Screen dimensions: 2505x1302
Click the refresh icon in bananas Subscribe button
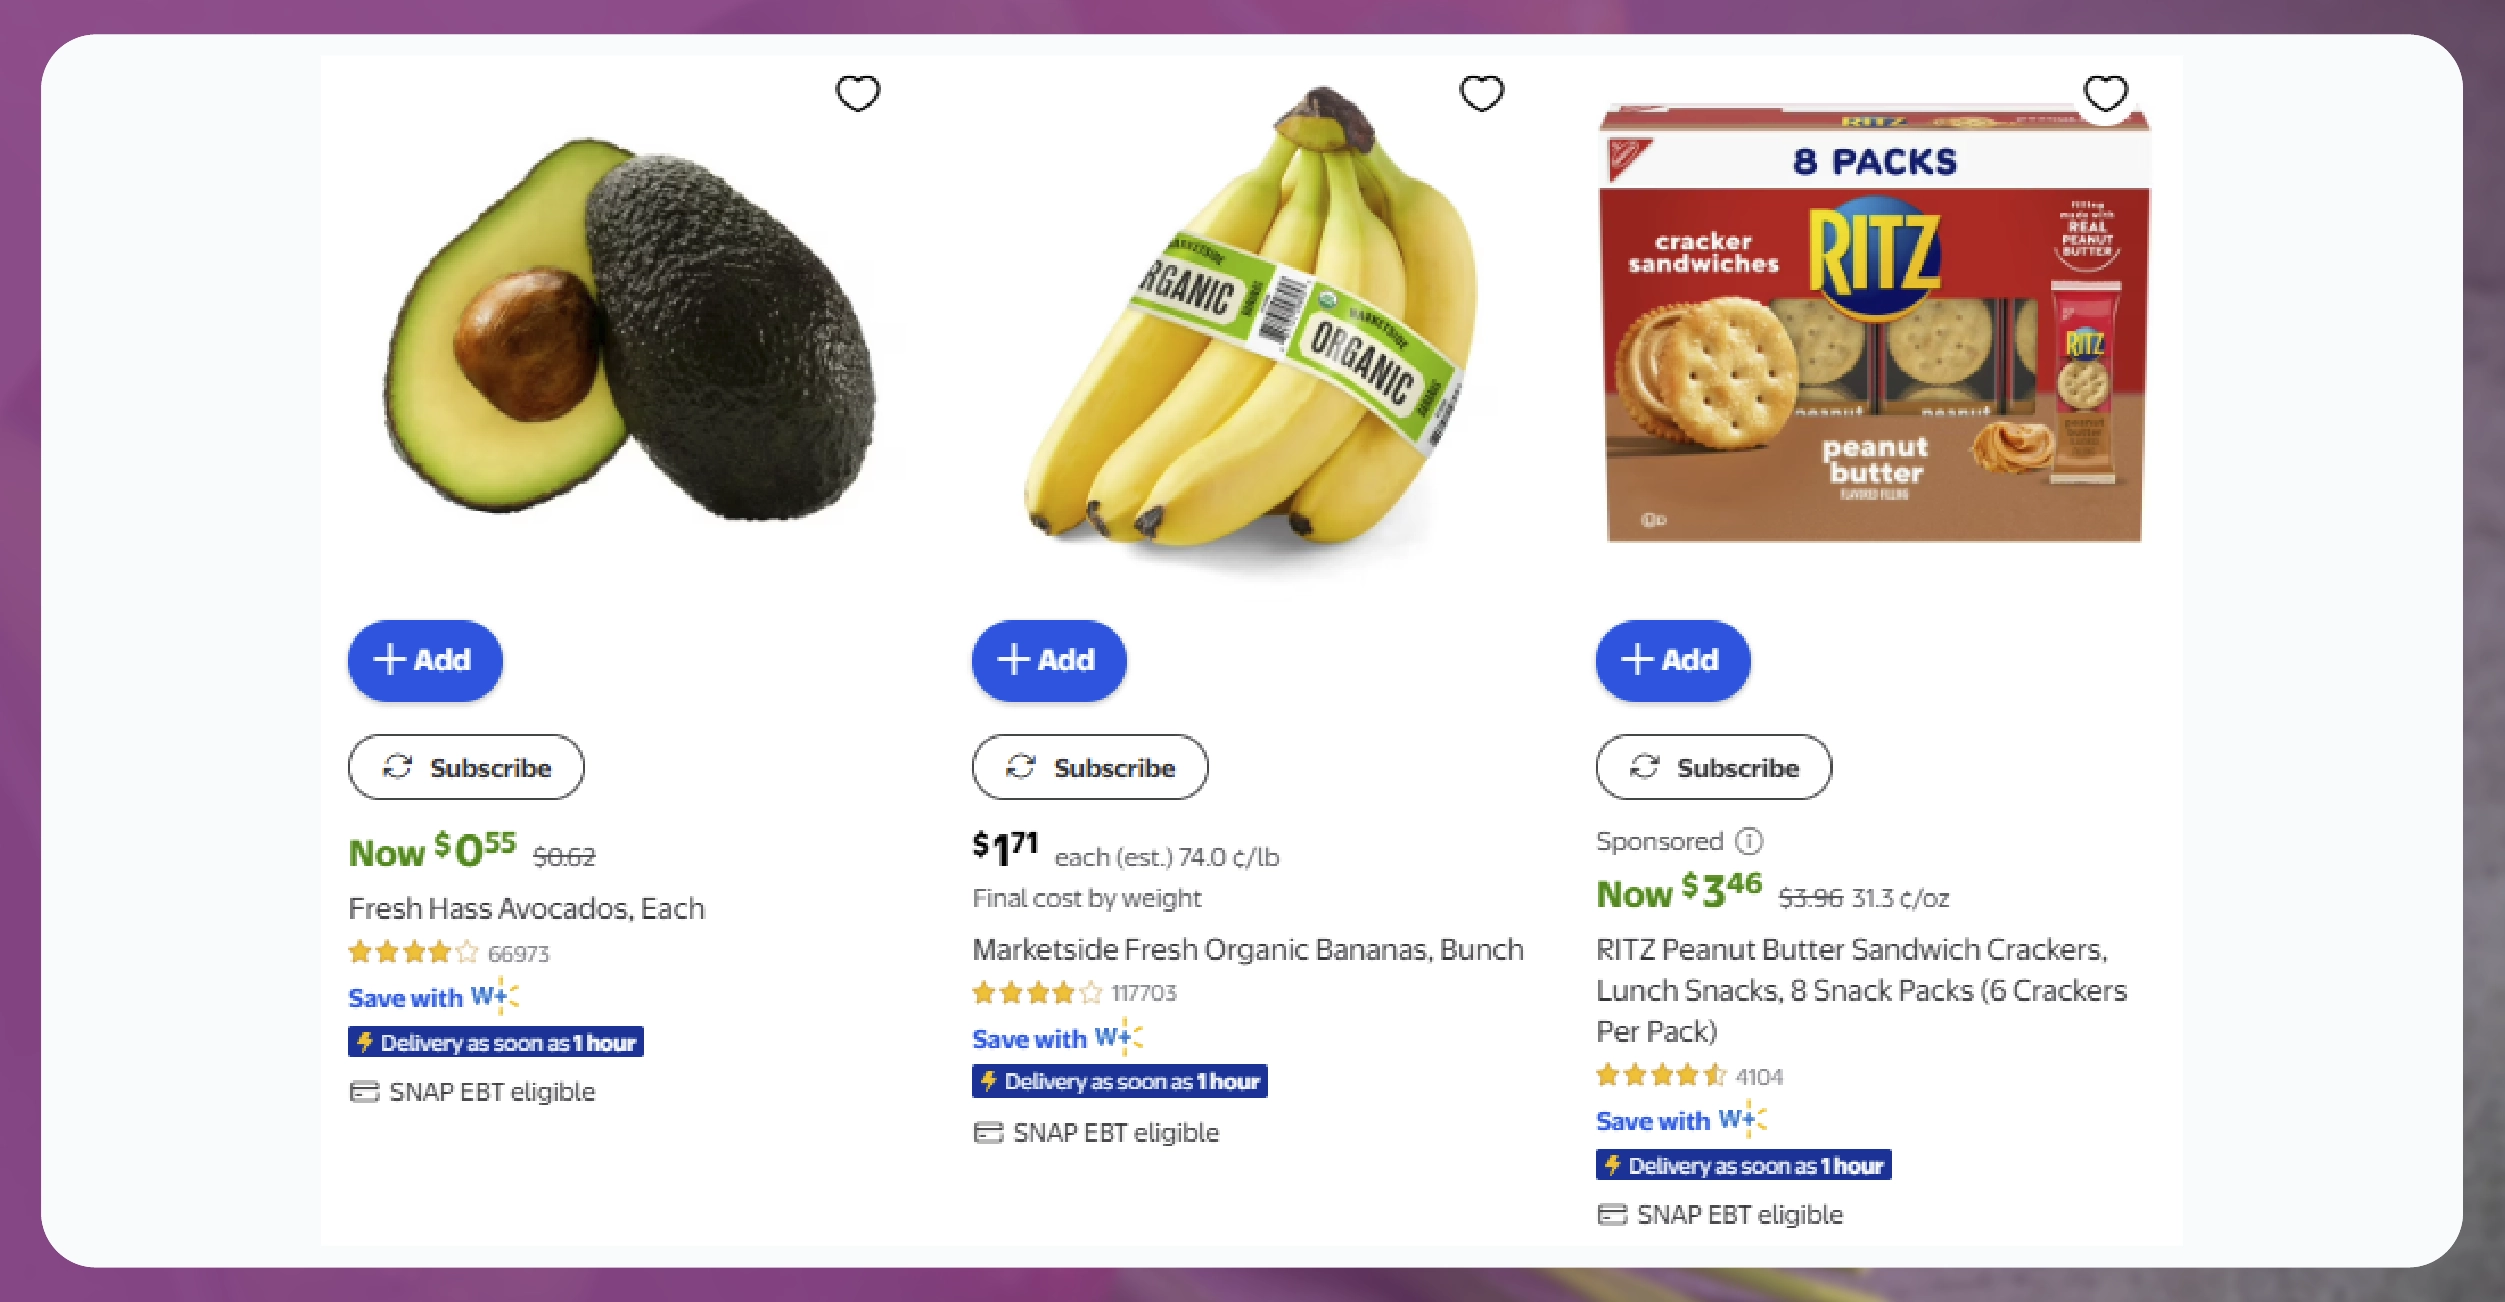coord(1021,767)
